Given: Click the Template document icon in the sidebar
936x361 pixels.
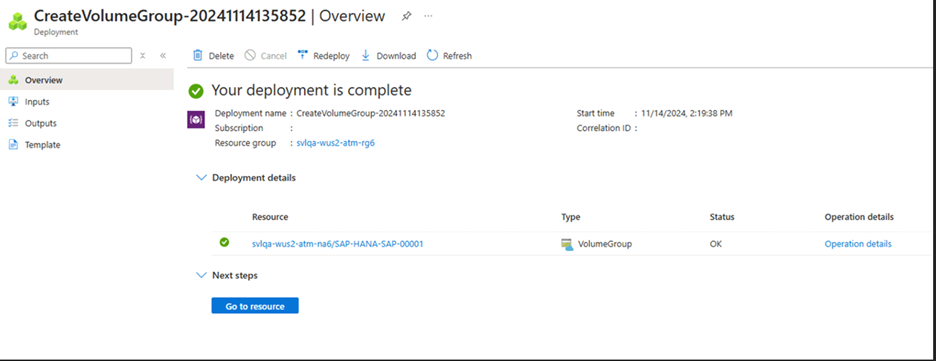Looking at the screenshot, I should coord(13,144).
